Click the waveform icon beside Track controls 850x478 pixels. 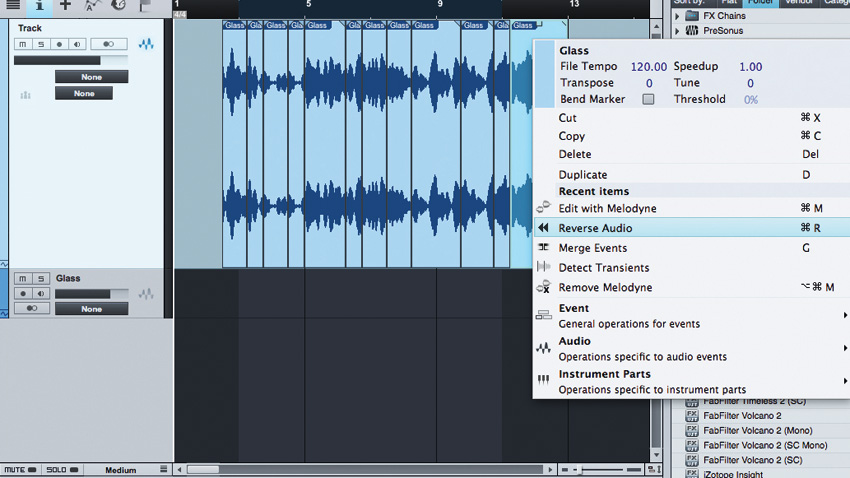[x=146, y=44]
